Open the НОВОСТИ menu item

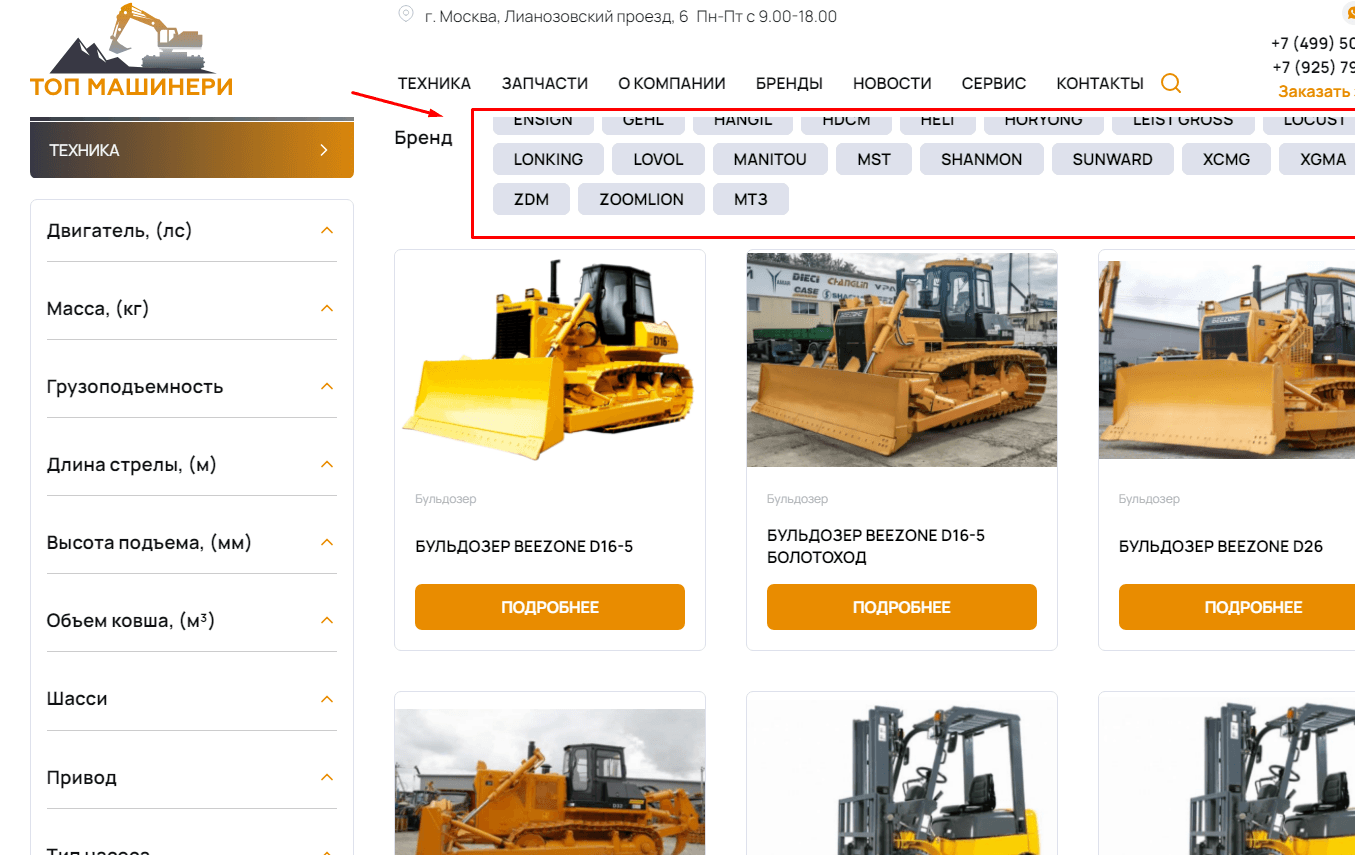tap(892, 84)
